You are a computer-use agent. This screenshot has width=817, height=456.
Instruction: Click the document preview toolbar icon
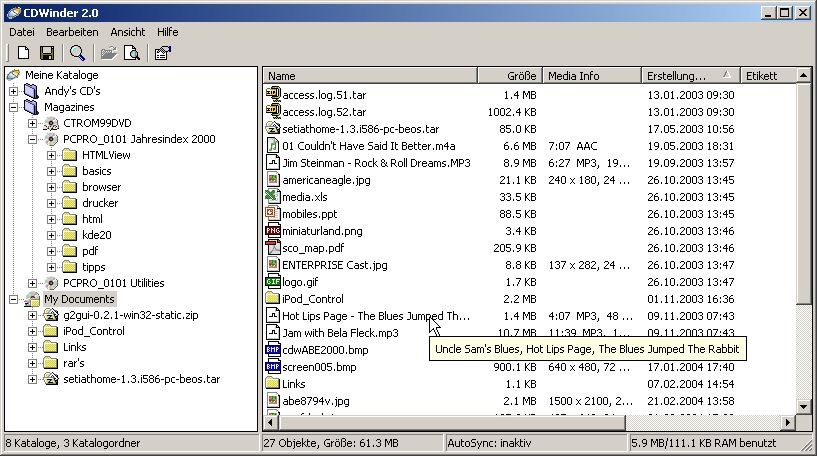pos(131,53)
